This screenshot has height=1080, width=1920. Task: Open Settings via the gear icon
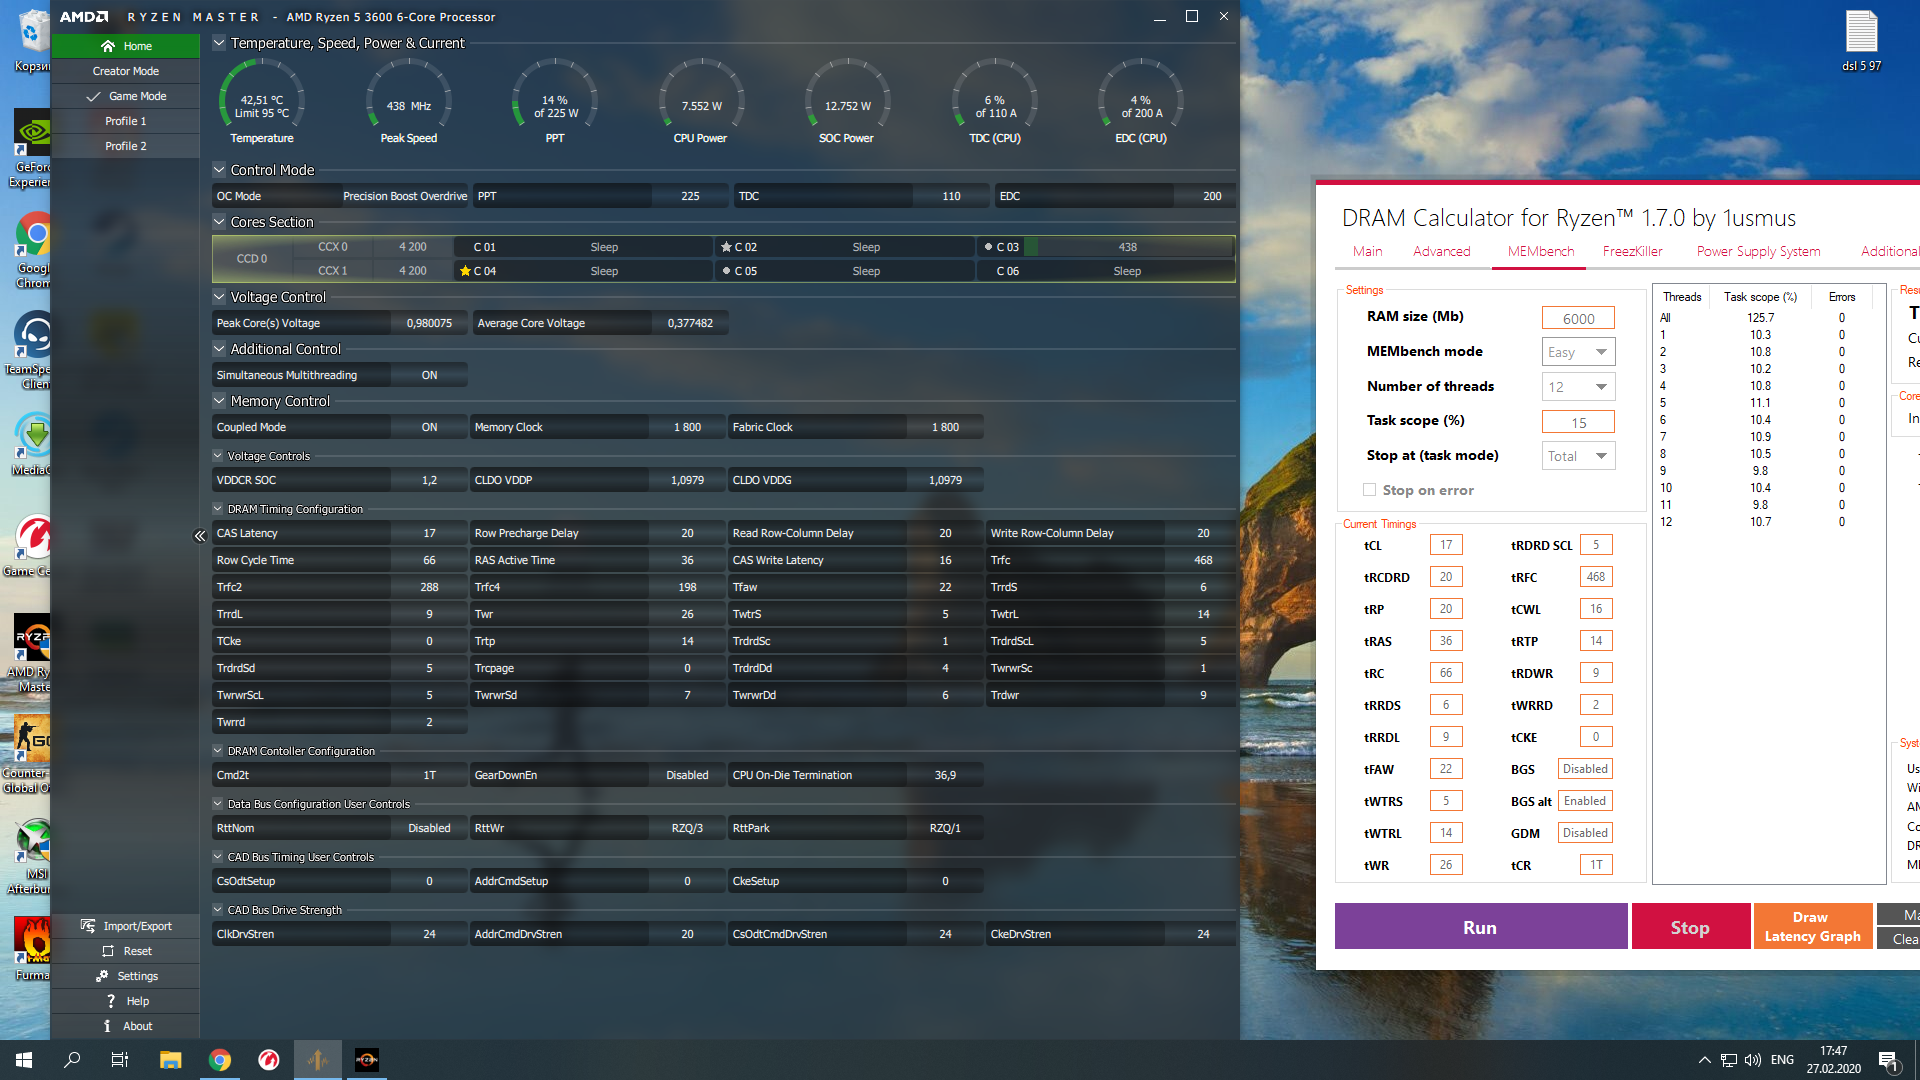[102, 976]
